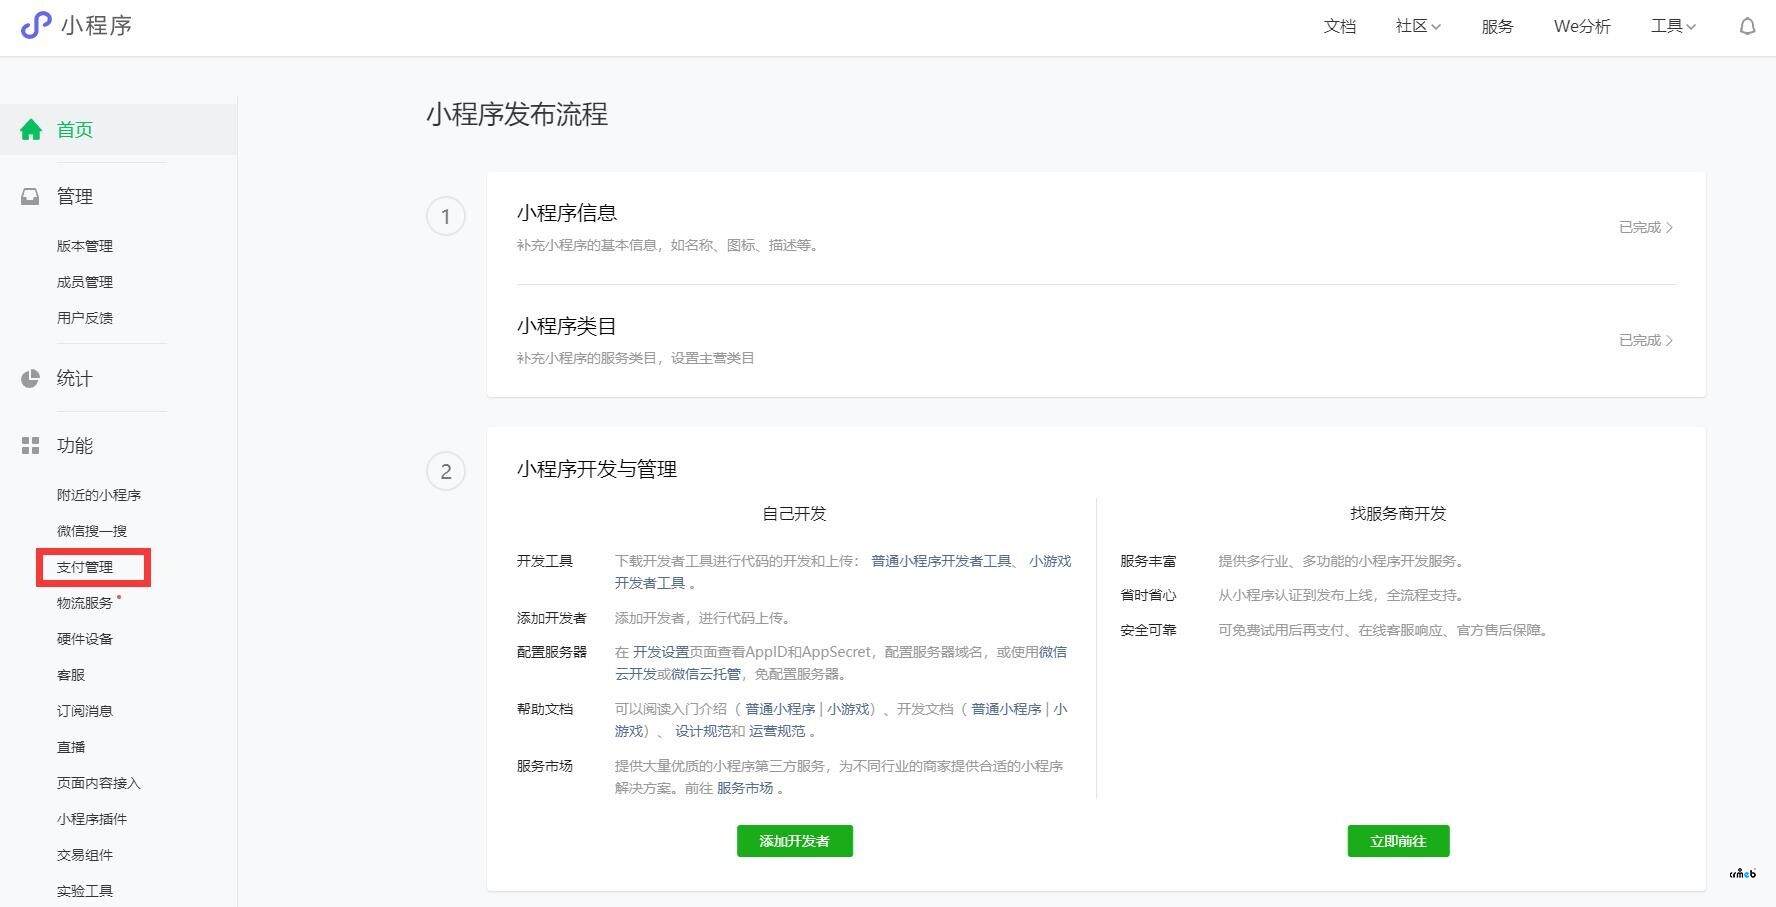Open 文档 in the top navigation
The width and height of the screenshot is (1776, 907).
coord(1340,26)
